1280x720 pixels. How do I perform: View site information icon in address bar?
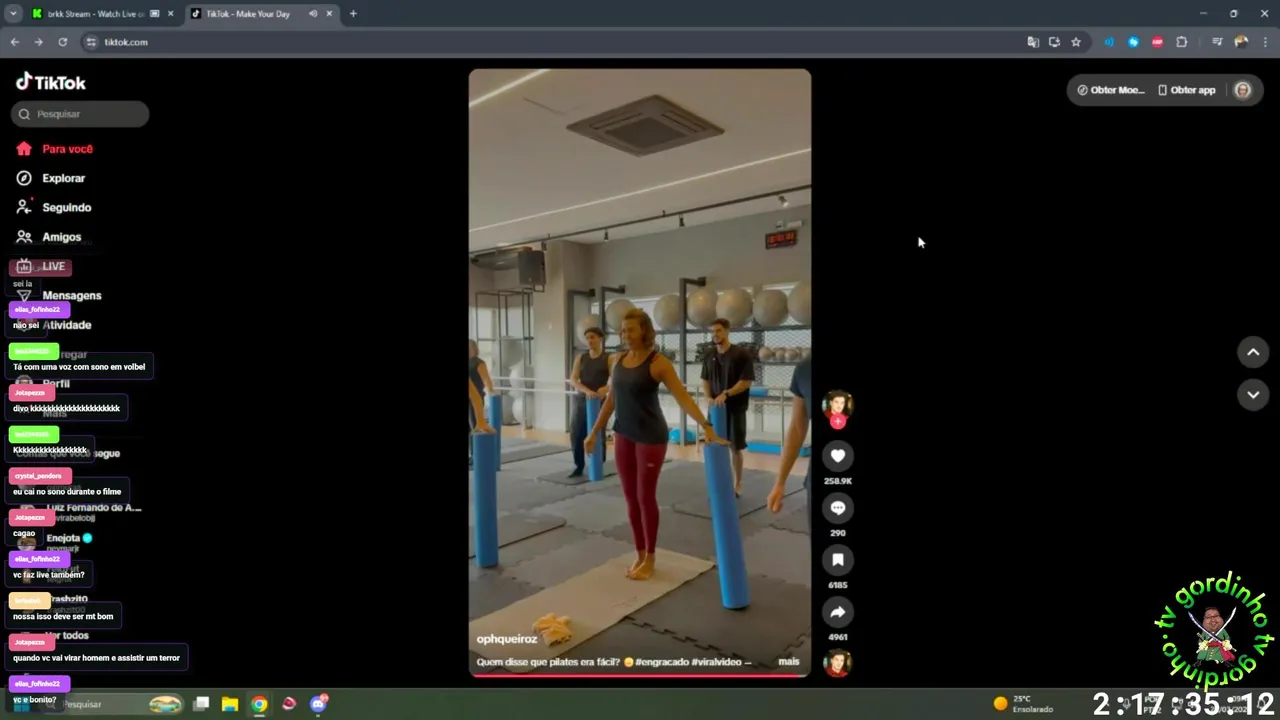tap(91, 42)
